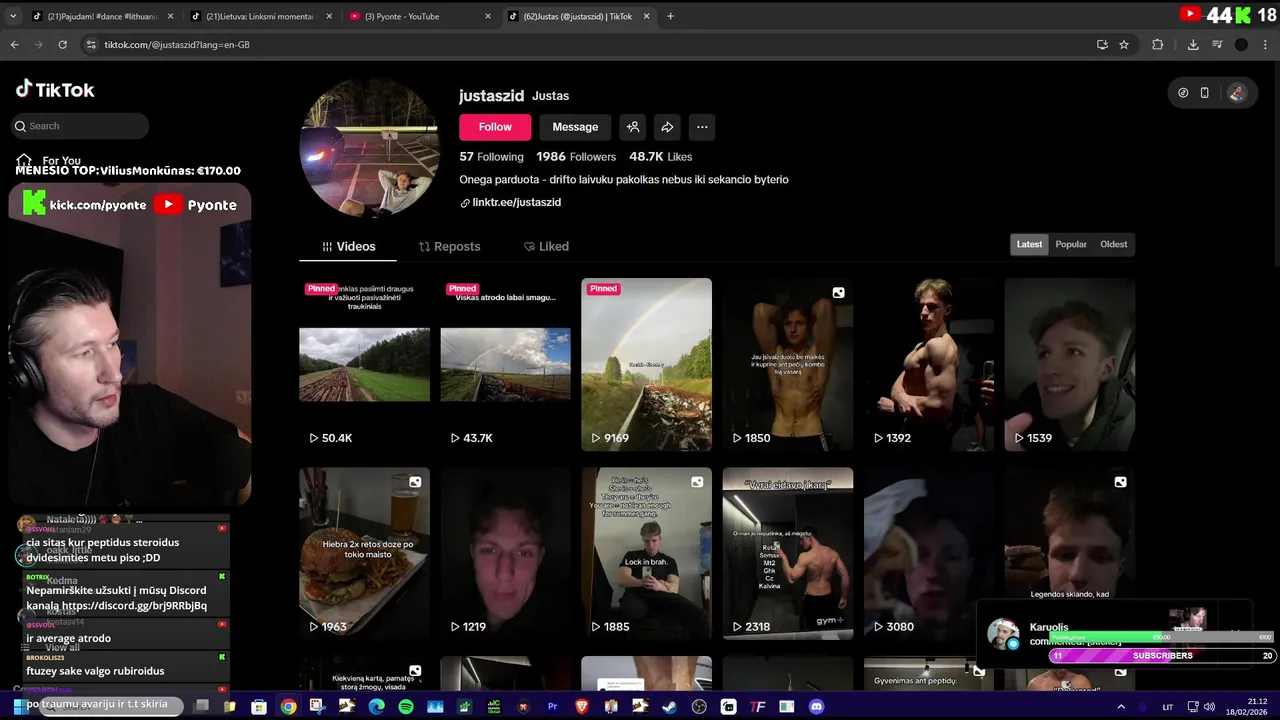The width and height of the screenshot is (1280, 720).
Task: Open the 'Lock in brah' video with 1885 views
Action: pyautogui.click(x=647, y=553)
